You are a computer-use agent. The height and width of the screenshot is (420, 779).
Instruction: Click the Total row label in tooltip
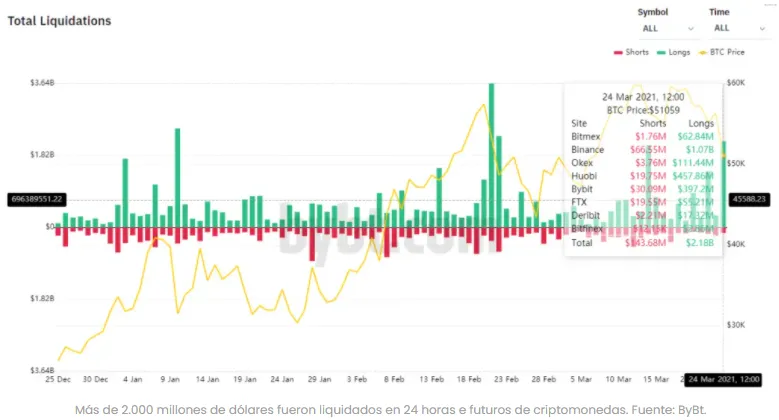582,243
